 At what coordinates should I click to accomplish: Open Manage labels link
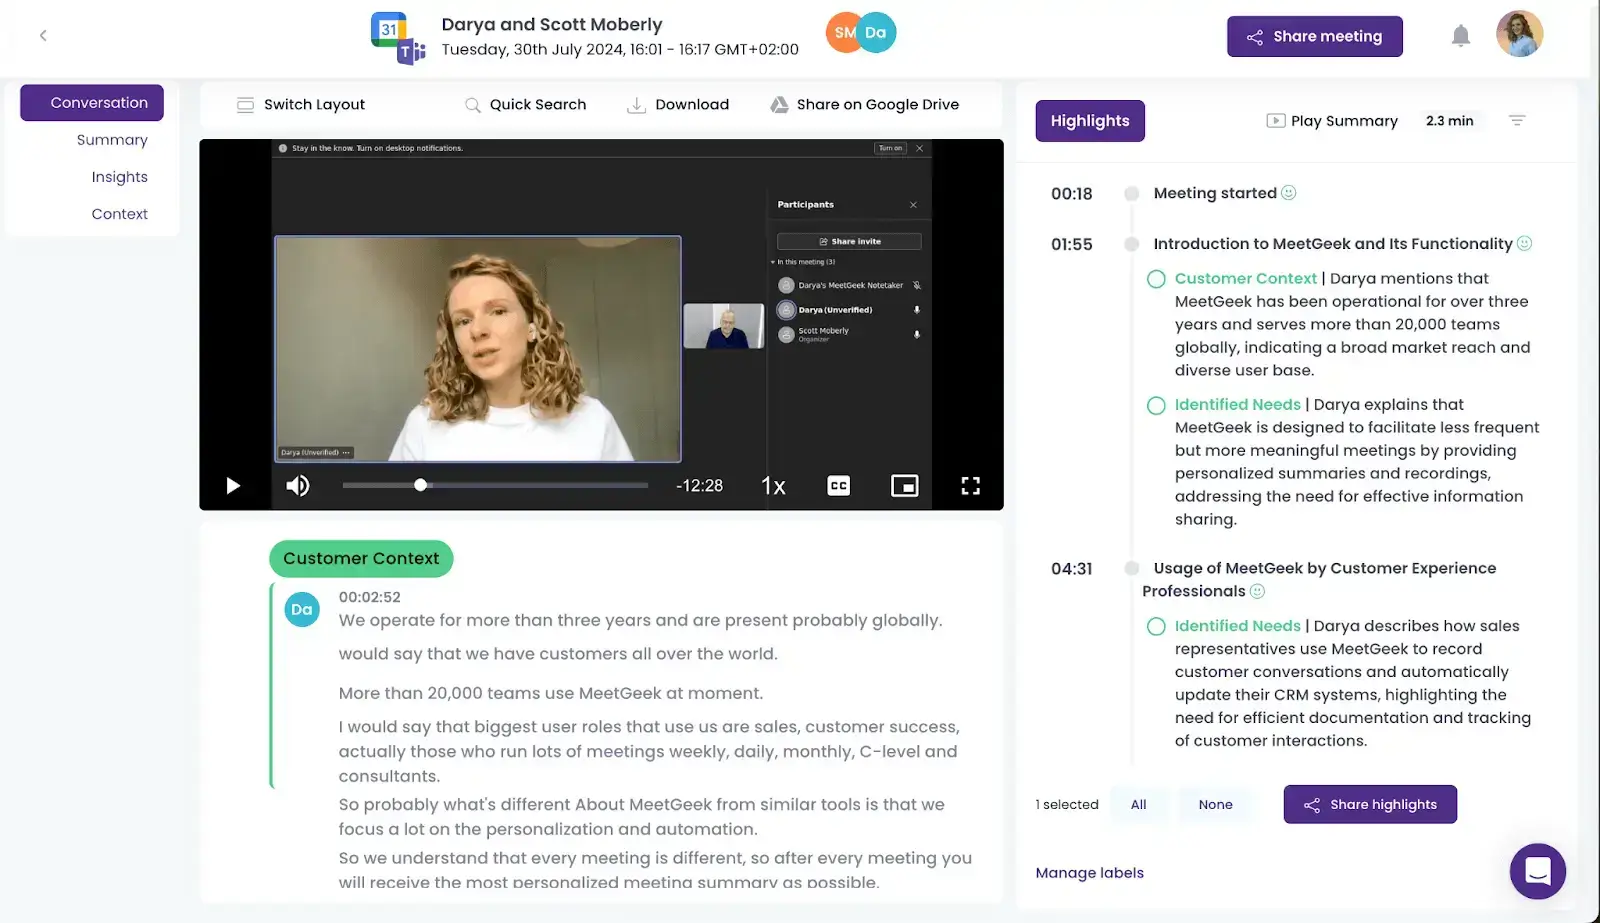(x=1090, y=873)
